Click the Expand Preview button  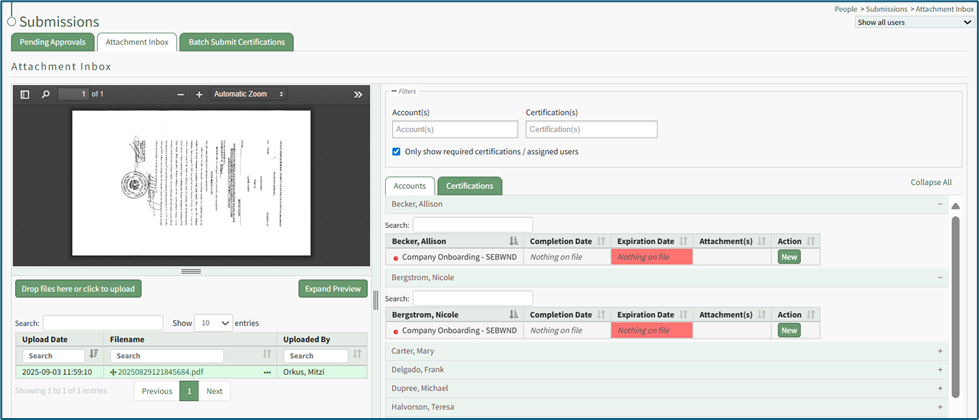point(332,289)
